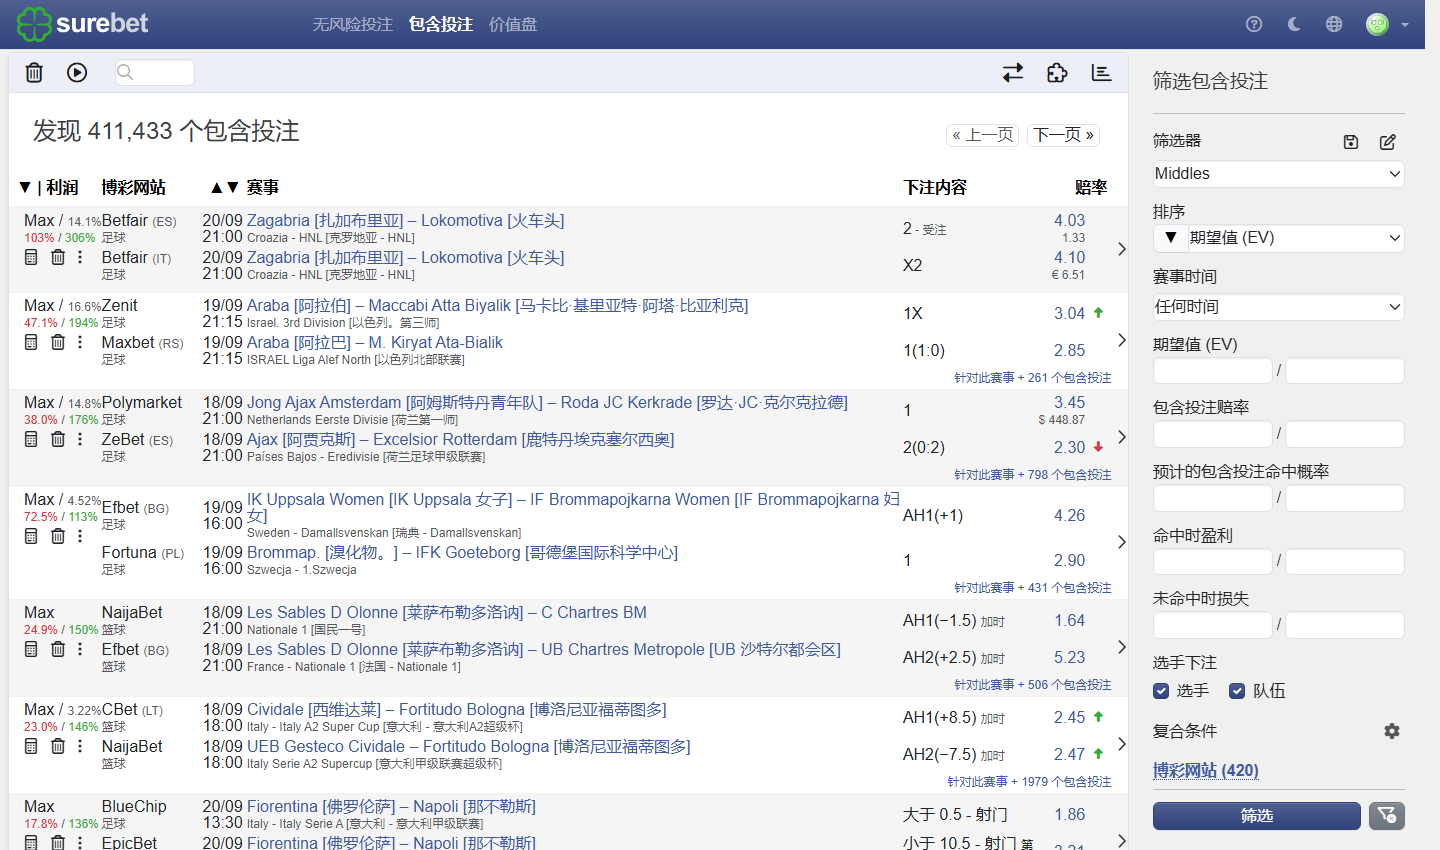Uncheck the 队伍 checkbox

click(x=1237, y=691)
